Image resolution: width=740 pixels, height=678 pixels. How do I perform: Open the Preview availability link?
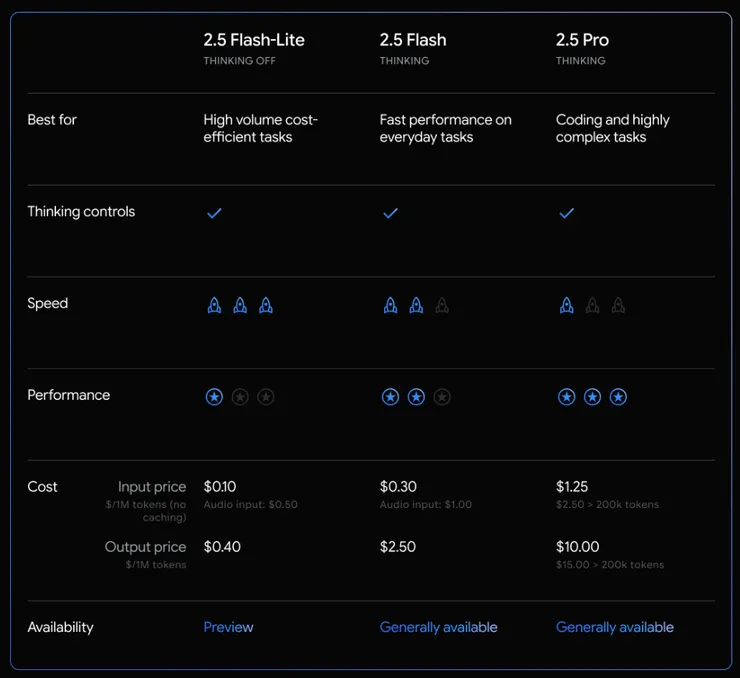point(228,627)
